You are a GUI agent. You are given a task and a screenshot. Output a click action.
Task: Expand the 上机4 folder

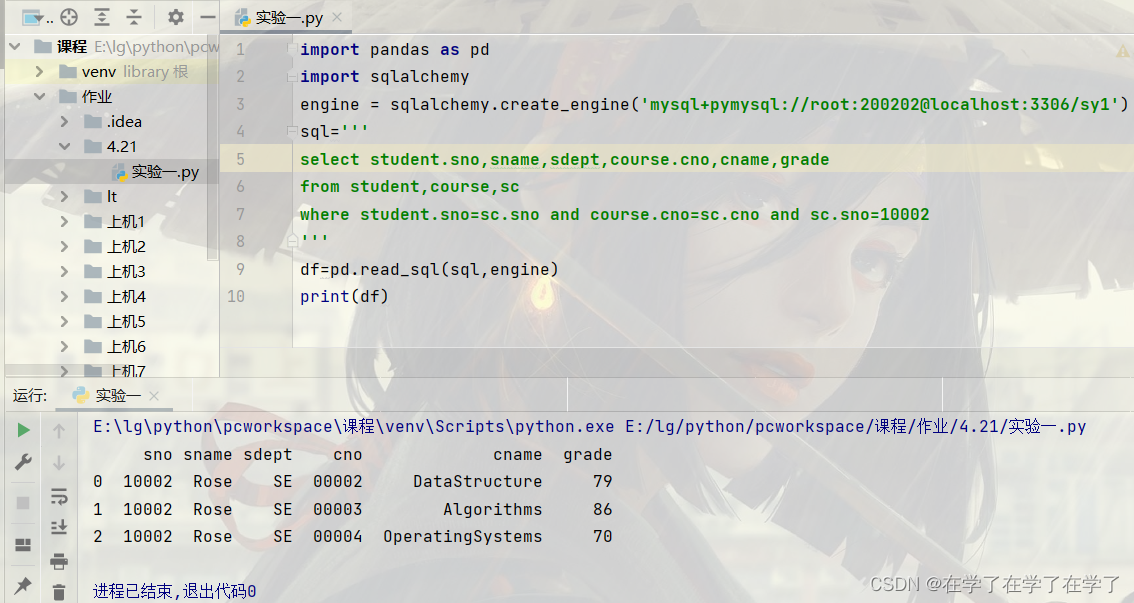point(64,296)
